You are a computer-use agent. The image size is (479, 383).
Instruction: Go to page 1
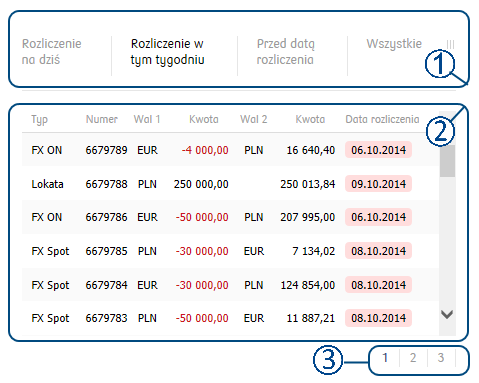tap(385, 358)
